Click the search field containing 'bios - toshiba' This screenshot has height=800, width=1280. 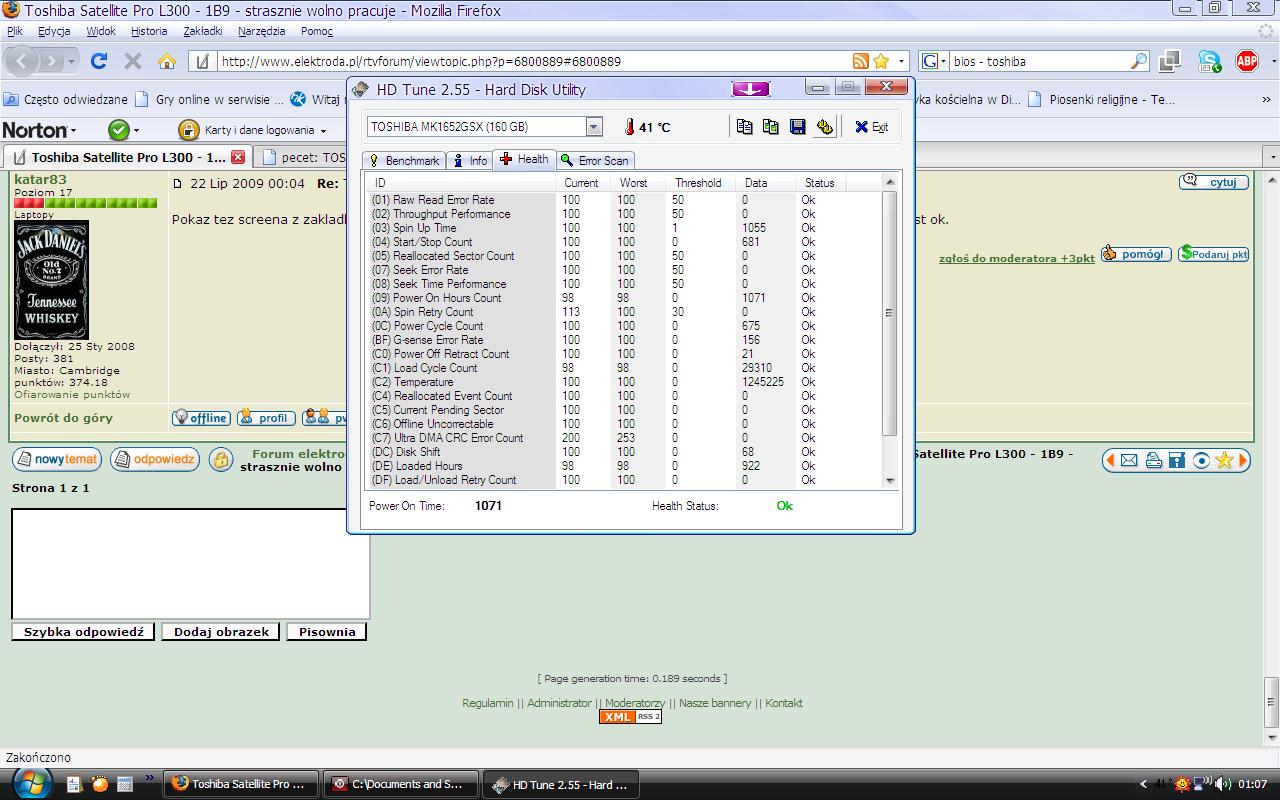[x=1038, y=61]
